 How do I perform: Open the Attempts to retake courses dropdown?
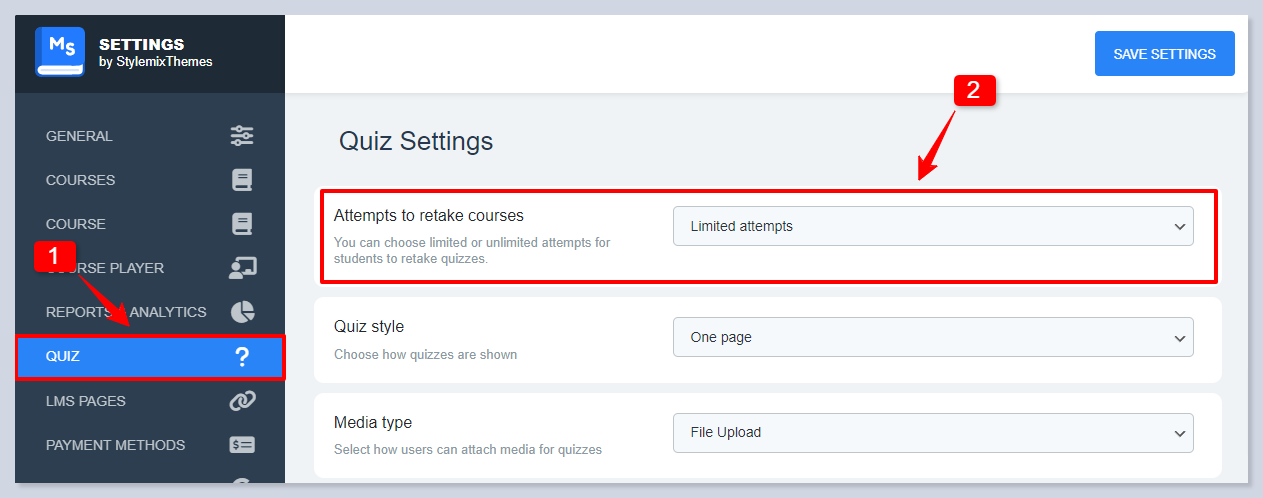click(x=932, y=226)
